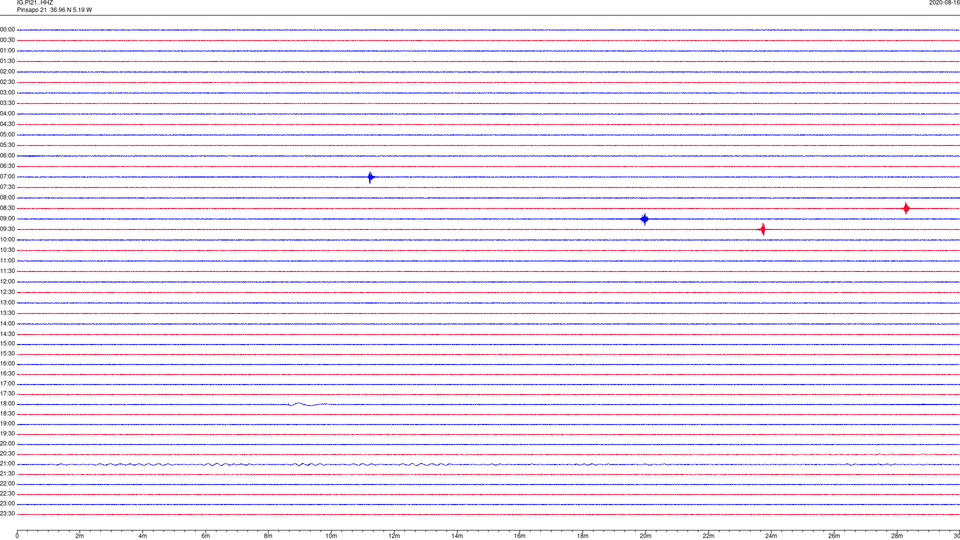This screenshot has height=540, width=960.
Task: Select the '20:30' time label
Action: click(7, 454)
